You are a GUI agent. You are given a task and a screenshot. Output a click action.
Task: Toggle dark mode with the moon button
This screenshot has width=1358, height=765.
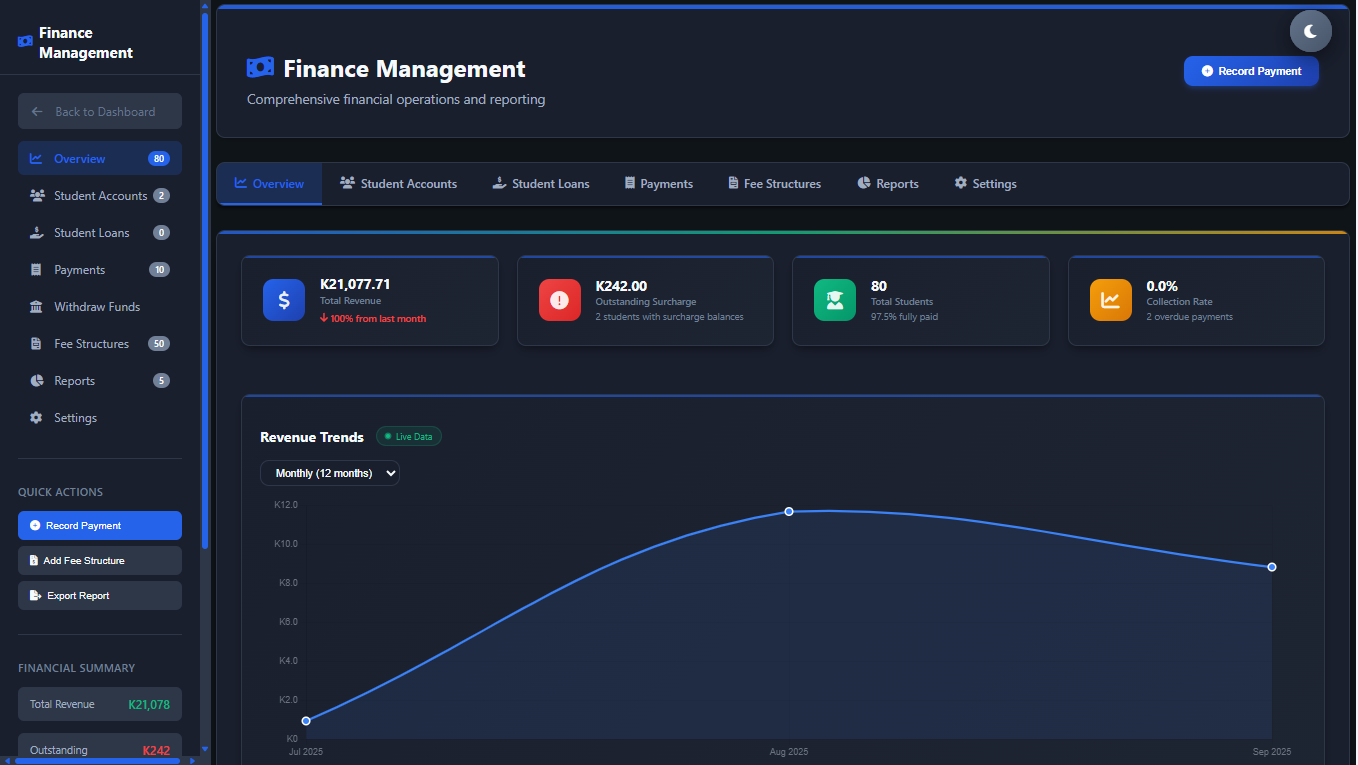click(x=1310, y=31)
